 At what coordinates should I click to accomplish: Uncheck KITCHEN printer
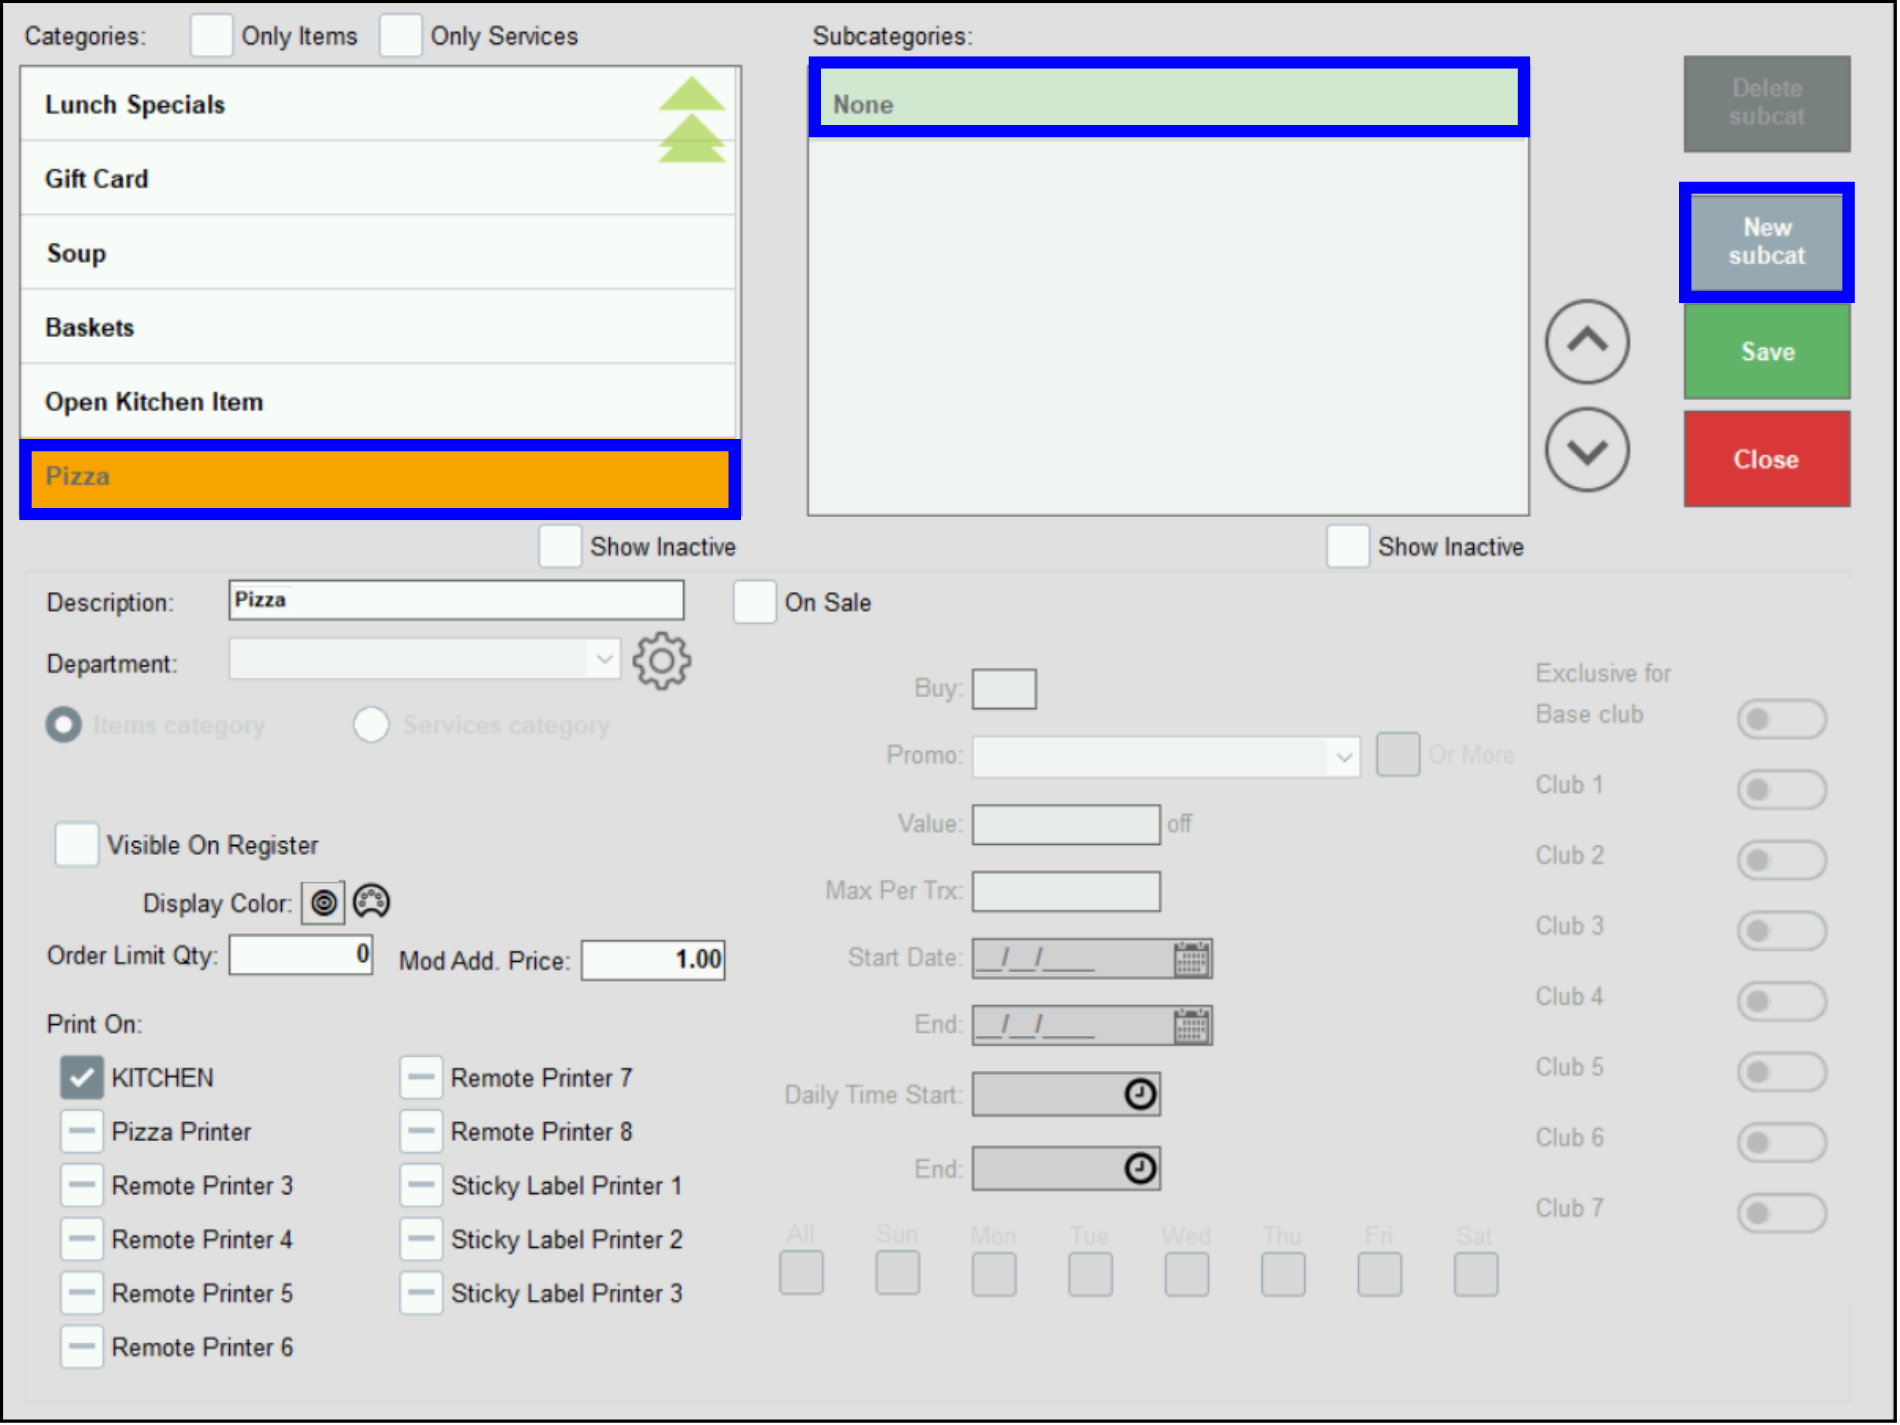[x=82, y=1080]
